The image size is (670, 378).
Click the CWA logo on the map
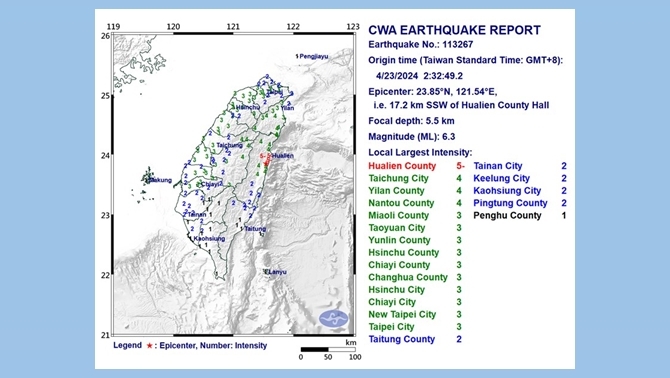tap(334, 319)
